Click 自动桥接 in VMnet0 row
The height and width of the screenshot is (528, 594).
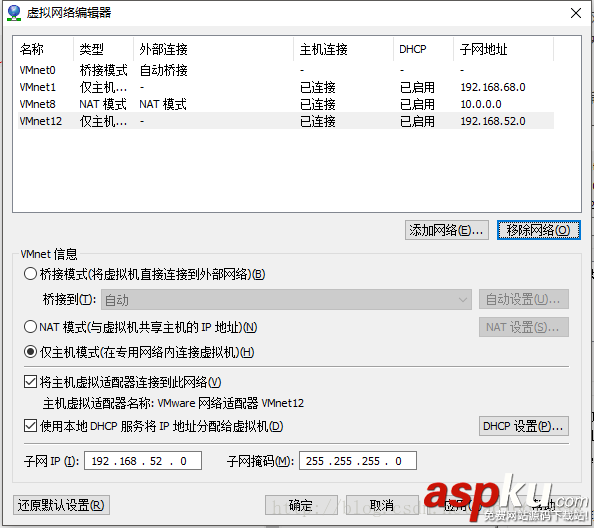163,70
